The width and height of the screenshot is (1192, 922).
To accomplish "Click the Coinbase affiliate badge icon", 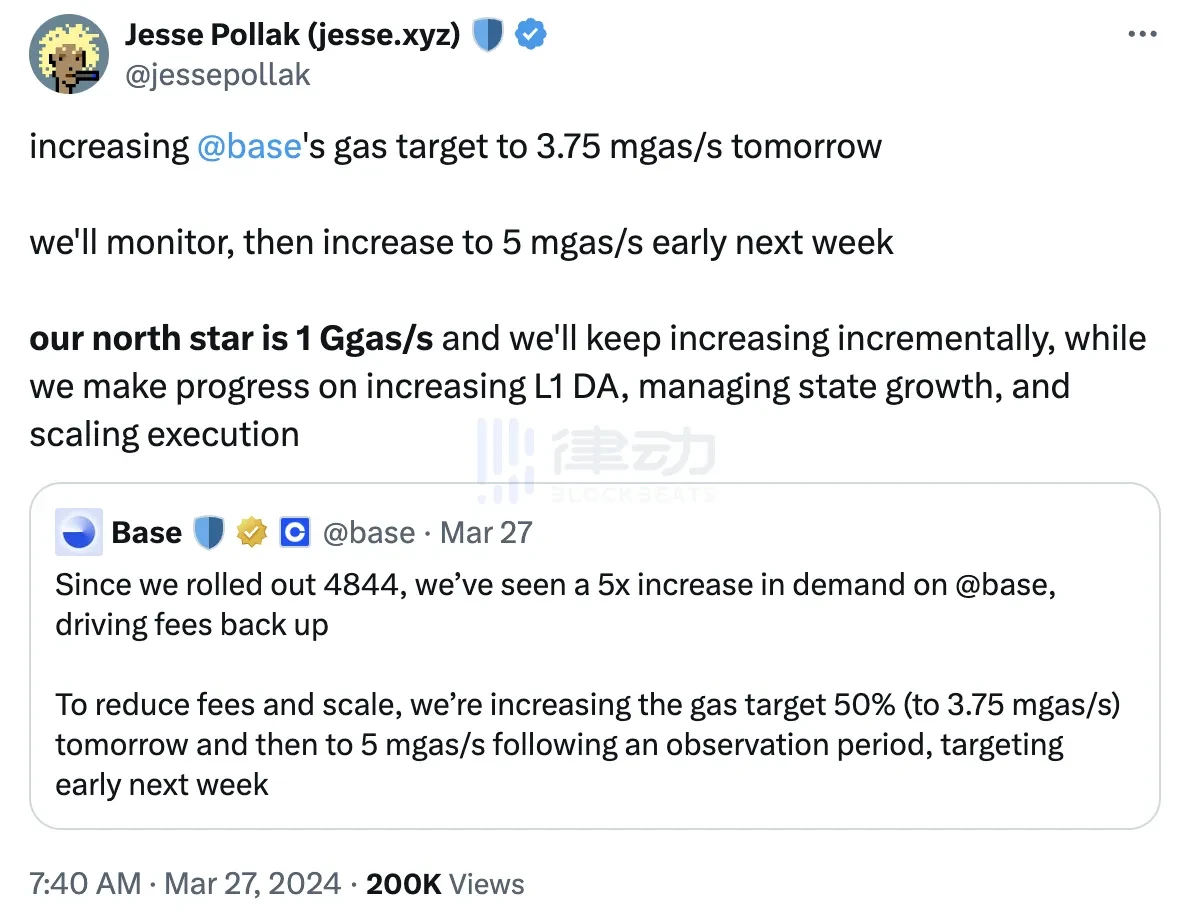I will [x=293, y=533].
